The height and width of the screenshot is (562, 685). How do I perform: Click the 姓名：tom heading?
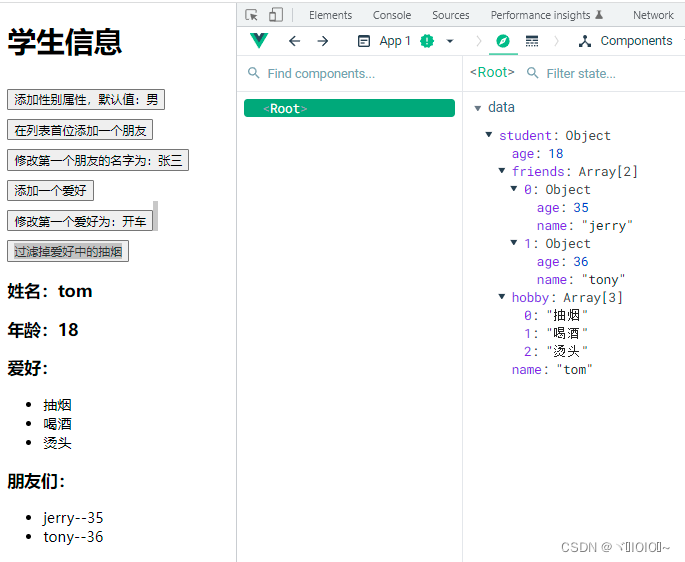[50, 291]
